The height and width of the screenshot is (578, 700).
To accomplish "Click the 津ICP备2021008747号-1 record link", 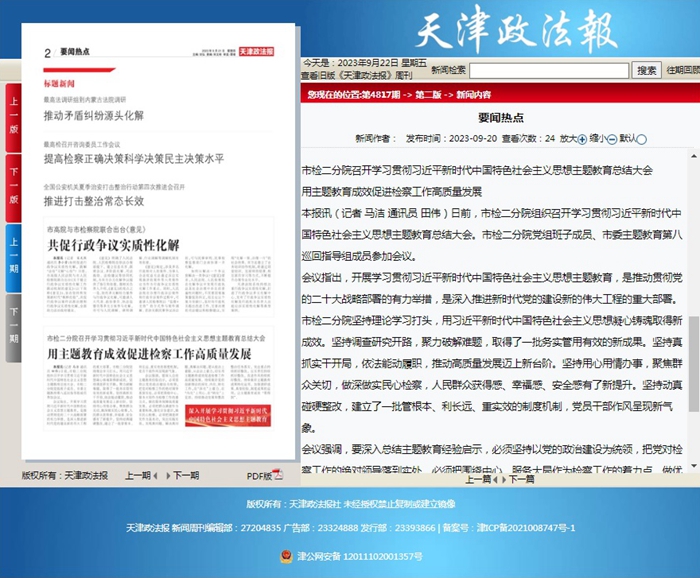I will [526, 528].
